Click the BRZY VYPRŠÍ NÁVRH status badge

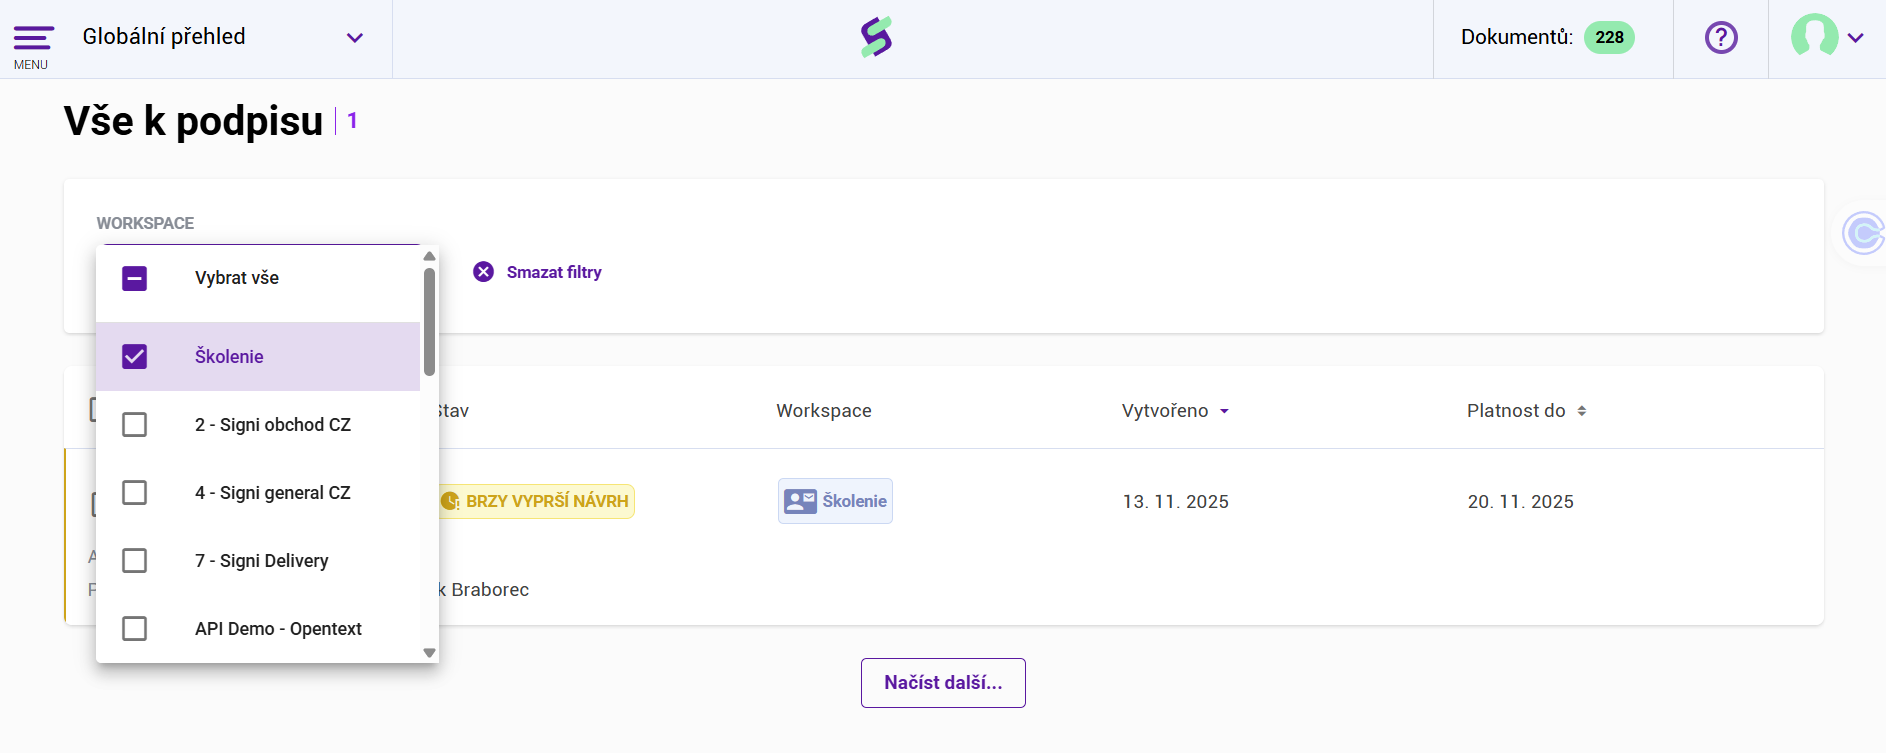536,501
